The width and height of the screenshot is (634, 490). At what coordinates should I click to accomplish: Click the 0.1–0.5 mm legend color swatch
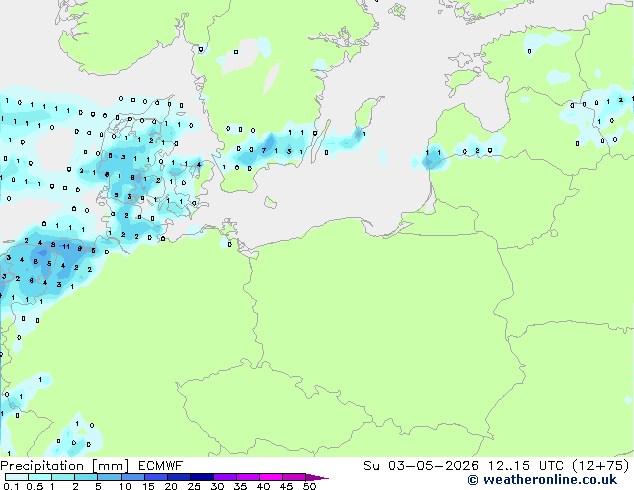point(17,477)
